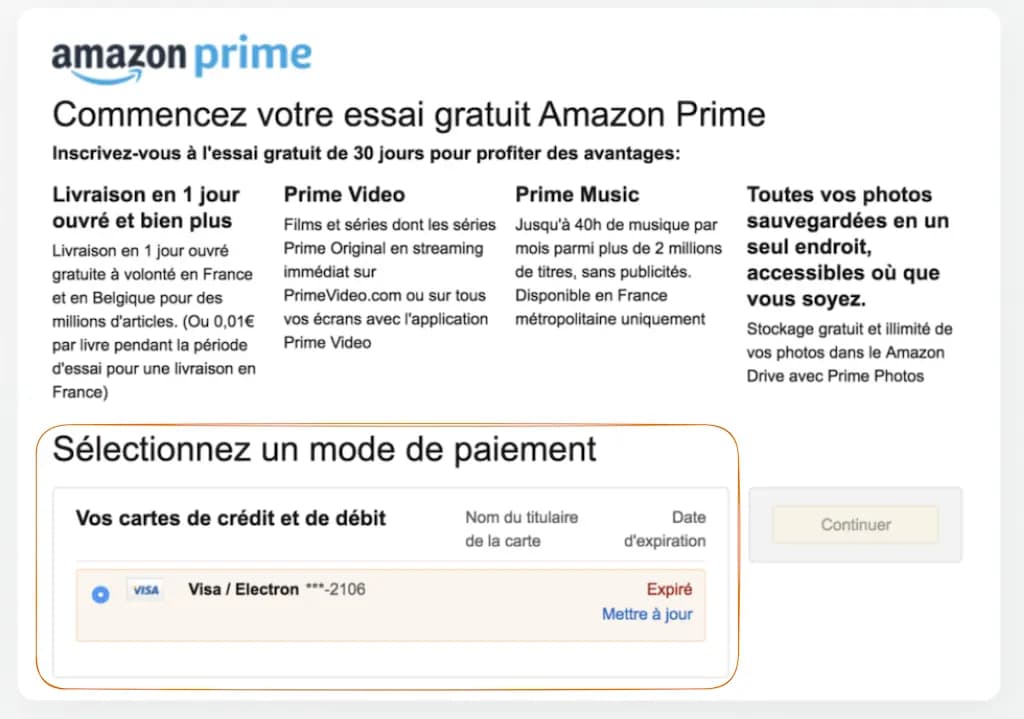Select the Visa / Electron payment radio button
The height and width of the screenshot is (719, 1024).
click(x=99, y=594)
